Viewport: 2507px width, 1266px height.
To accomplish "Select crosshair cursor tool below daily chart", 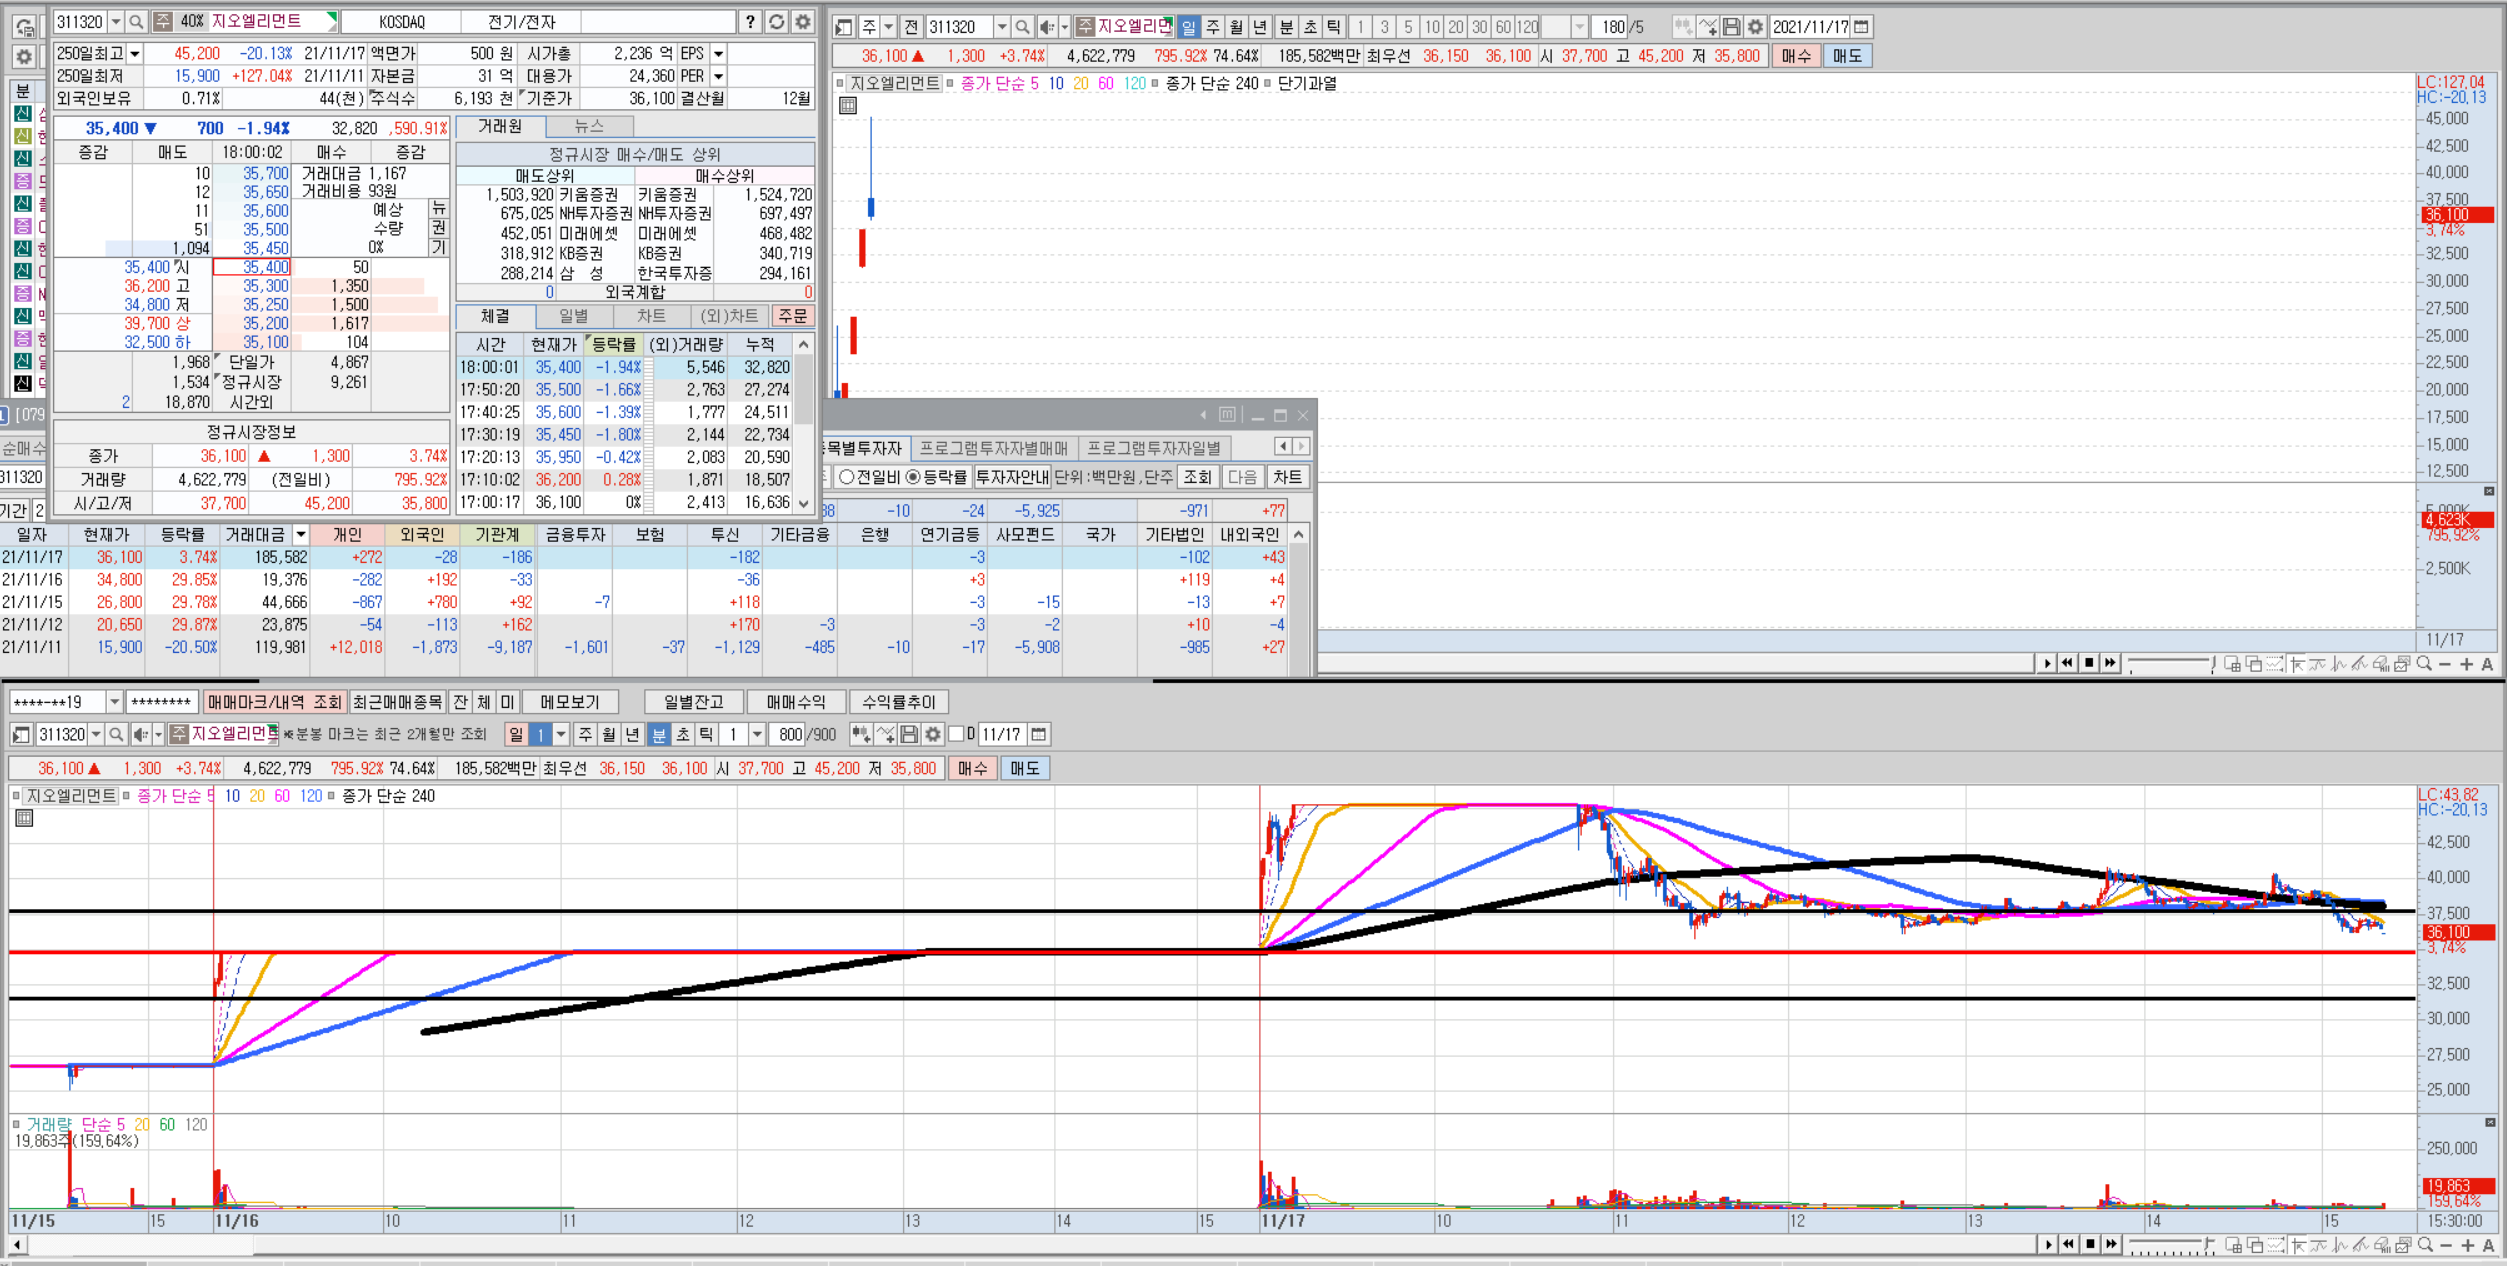I will (x=2298, y=664).
